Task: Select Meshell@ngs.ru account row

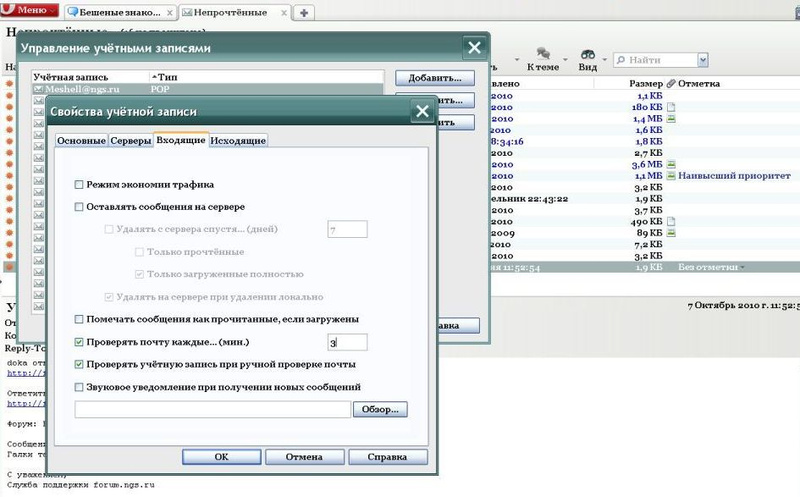Action: pyautogui.click(x=208, y=89)
